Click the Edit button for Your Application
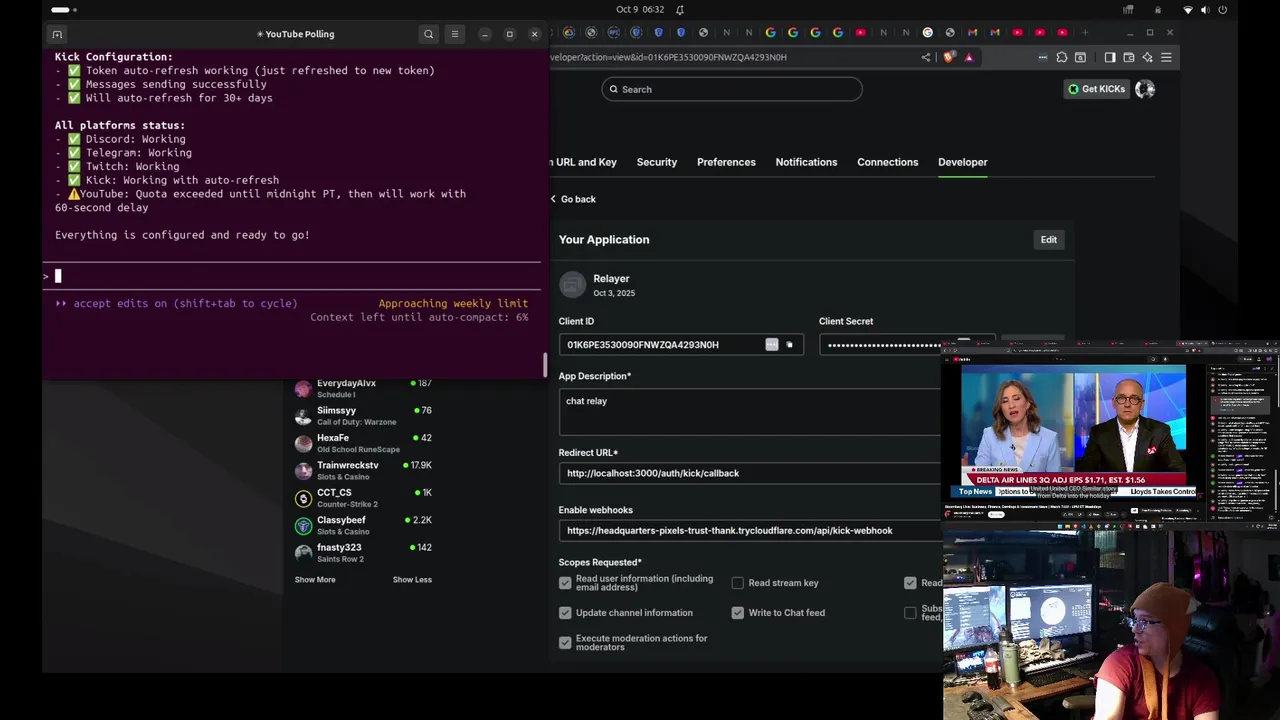Viewport: 1280px width, 720px height. [1049, 240]
